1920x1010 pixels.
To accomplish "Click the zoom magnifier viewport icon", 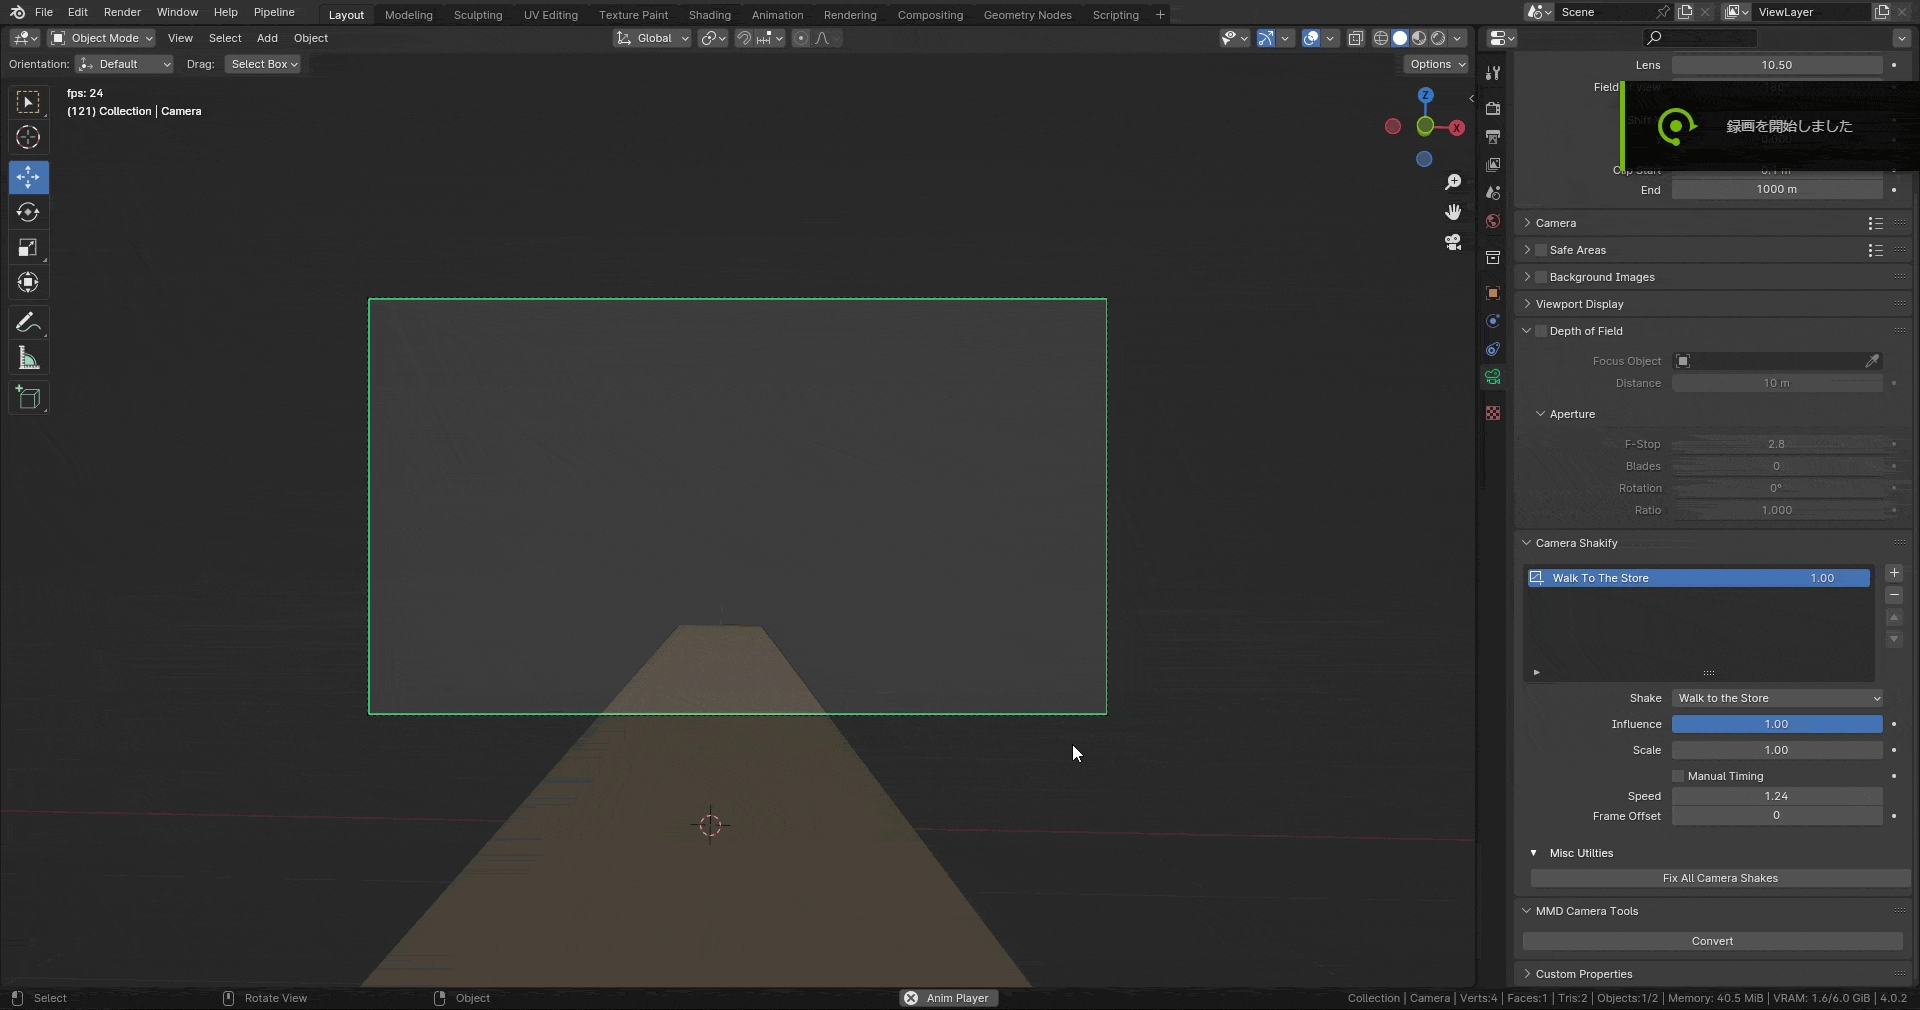I will (x=1453, y=182).
